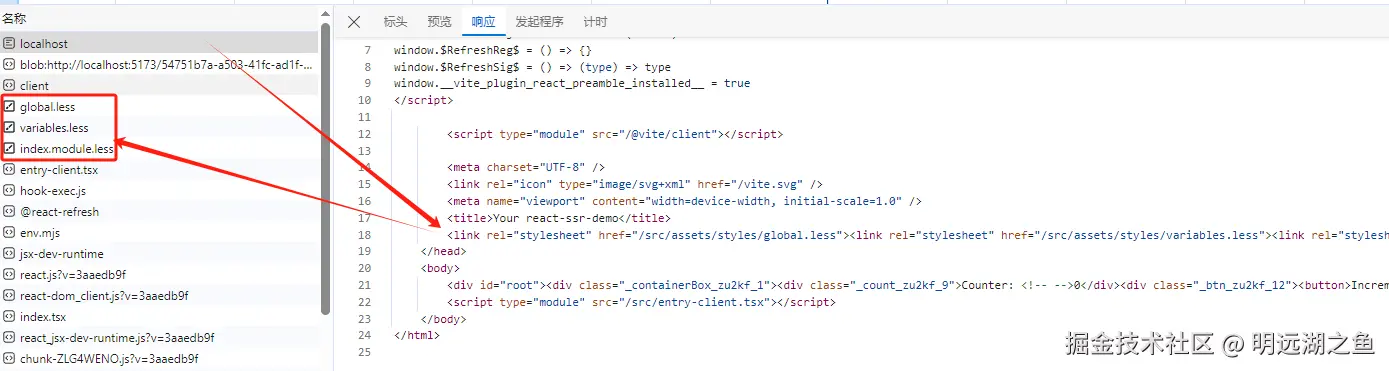Image resolution: width=1389 pixels, height=371 pixels.
Task: Switch to the 标头 tab
Action: 395,22
